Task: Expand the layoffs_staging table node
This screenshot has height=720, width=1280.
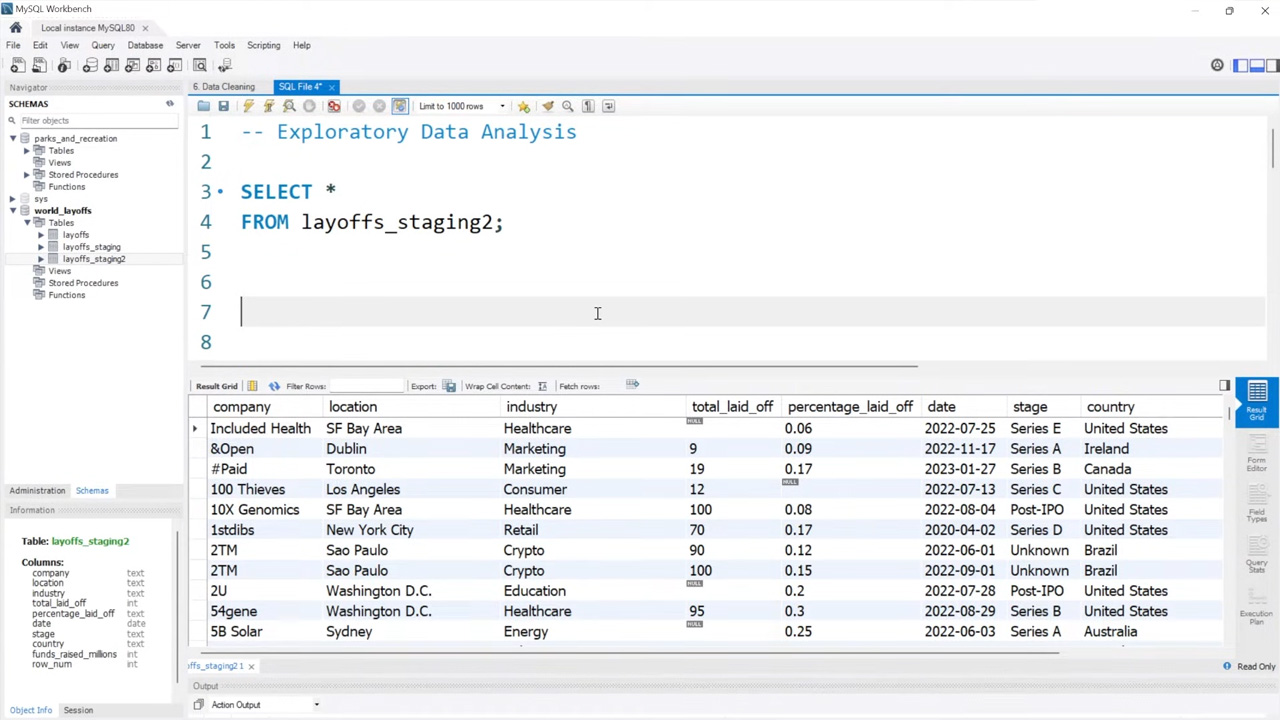Action: [40, 247]
